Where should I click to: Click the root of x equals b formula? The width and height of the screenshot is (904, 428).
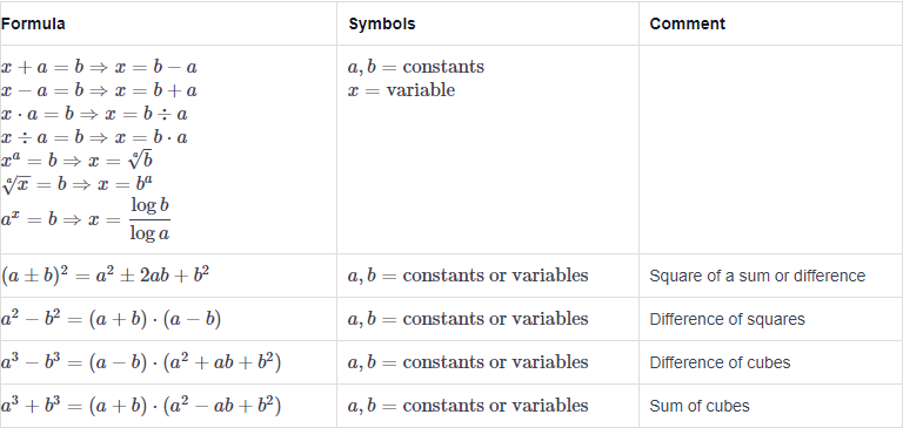click(x=77, y=183)
